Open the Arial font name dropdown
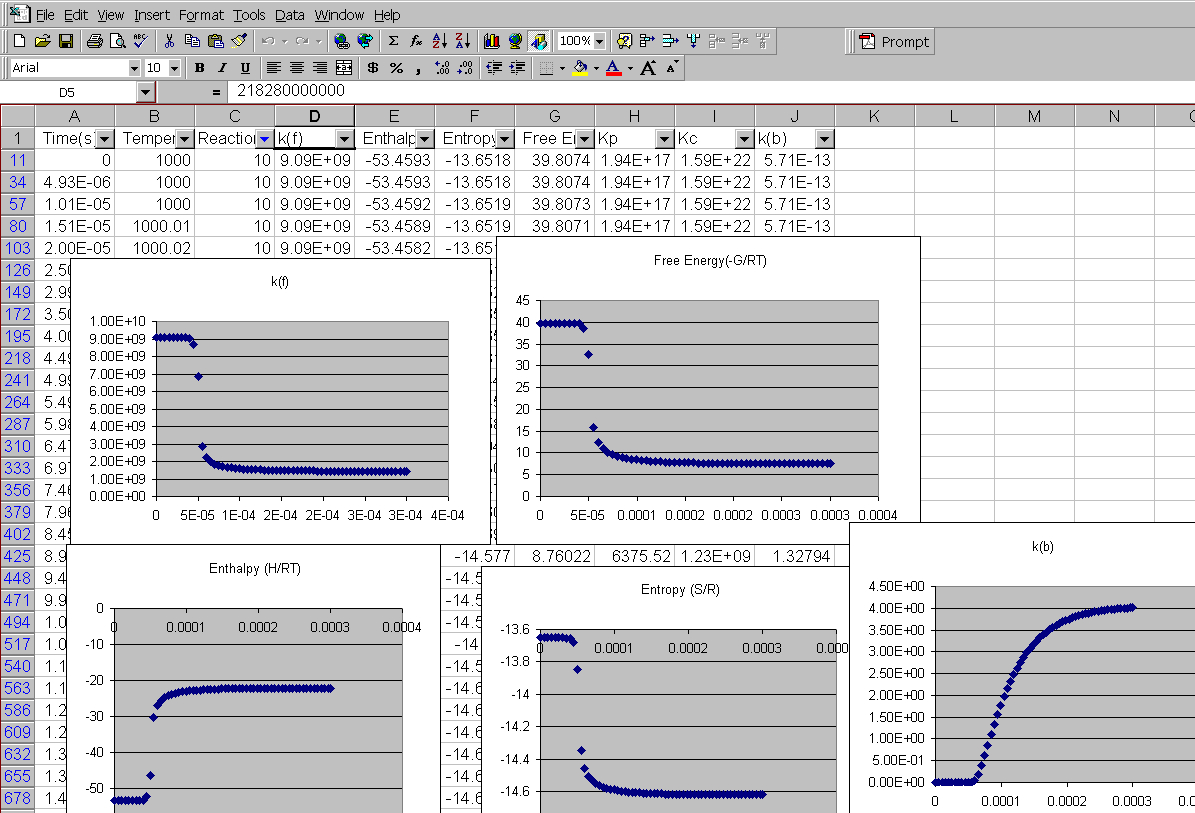Viewport: 1195px width, 813px height. tap(134, 68)
